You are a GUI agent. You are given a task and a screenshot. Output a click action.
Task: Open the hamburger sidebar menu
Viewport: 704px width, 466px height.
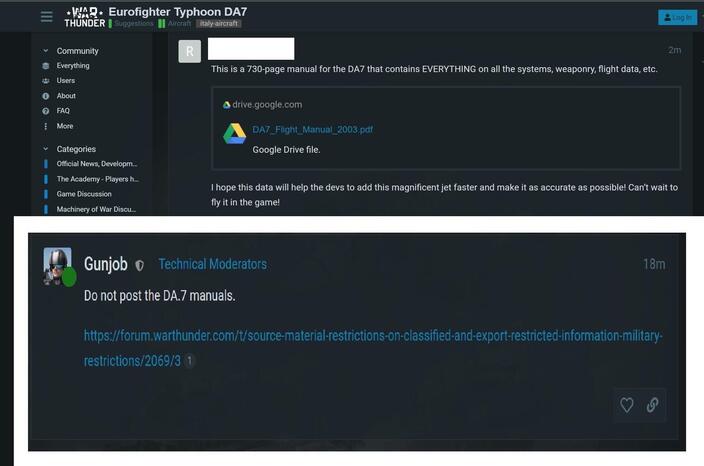click(x=47, y=17)
